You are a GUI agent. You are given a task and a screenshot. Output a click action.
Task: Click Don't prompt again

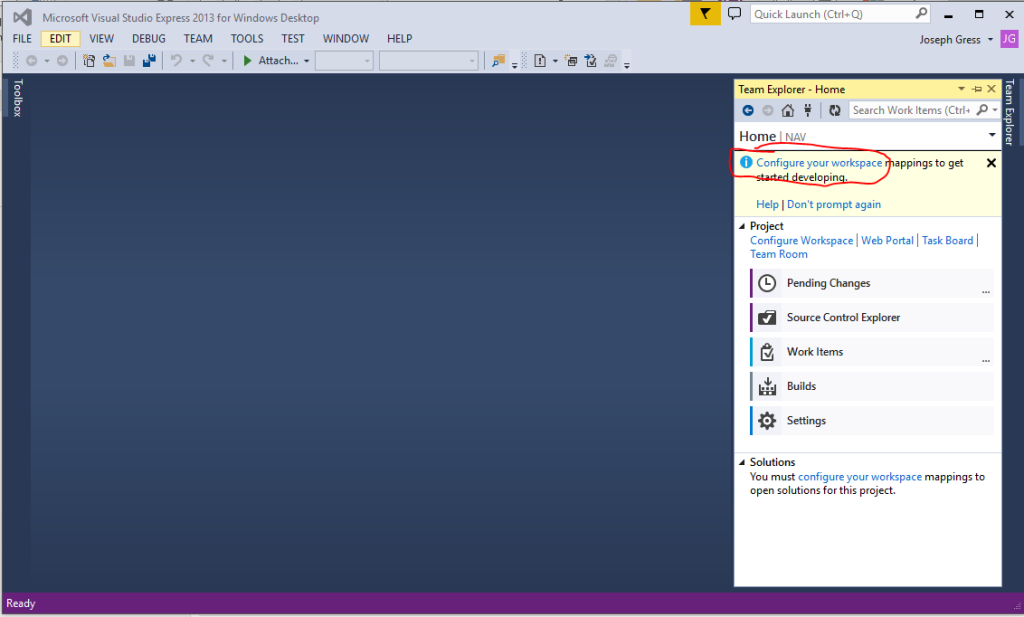[834, 204]
